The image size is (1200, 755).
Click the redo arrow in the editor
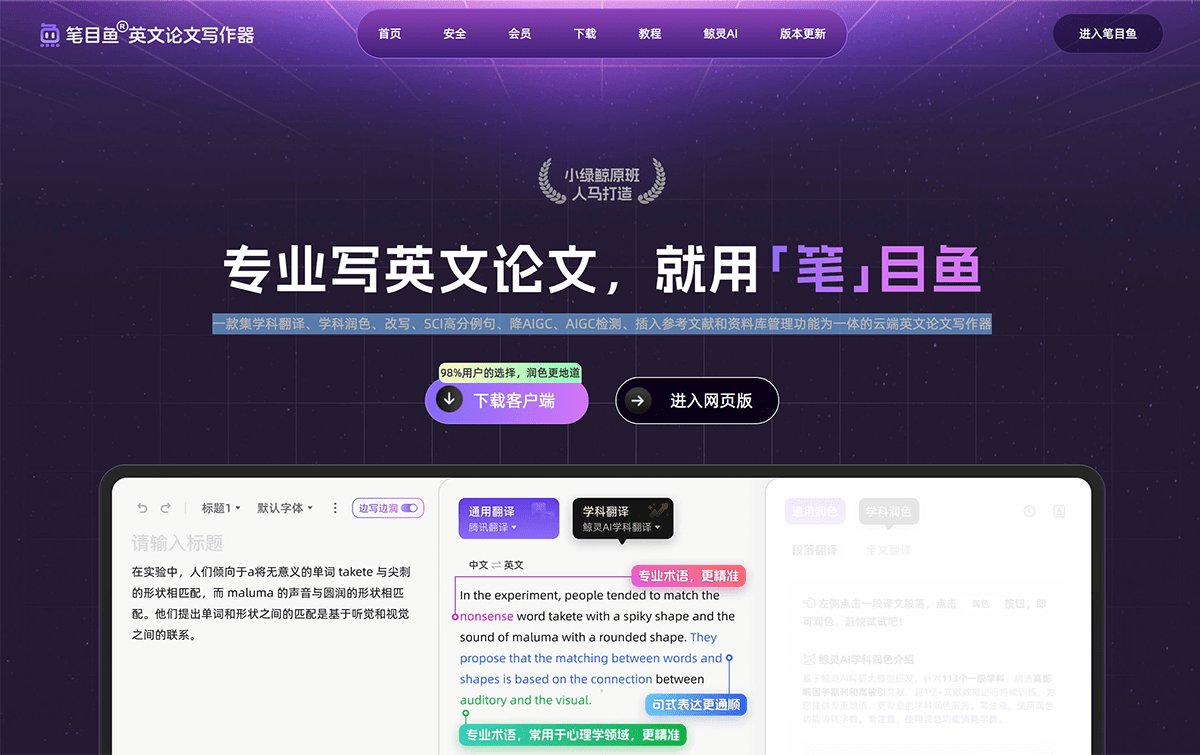pyautogui.click(x=165, y=508)
